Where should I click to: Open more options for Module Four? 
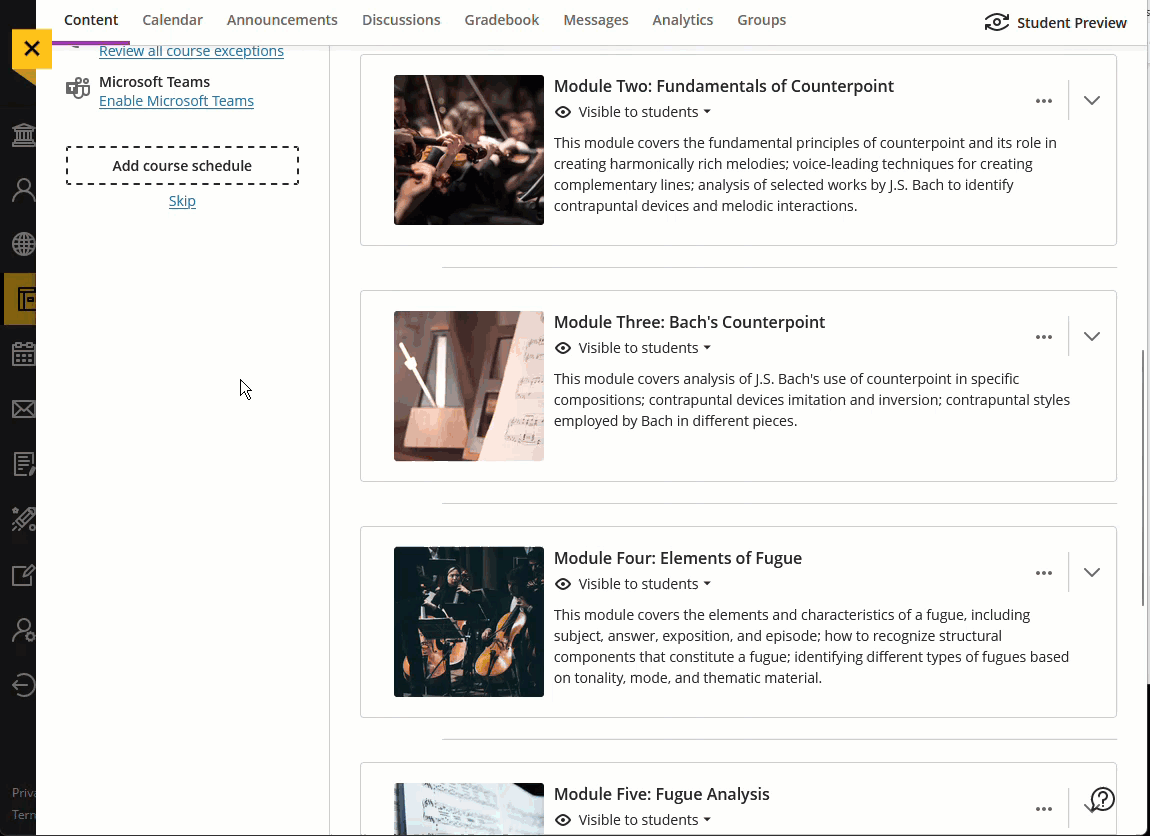(x=1044, y=573)
